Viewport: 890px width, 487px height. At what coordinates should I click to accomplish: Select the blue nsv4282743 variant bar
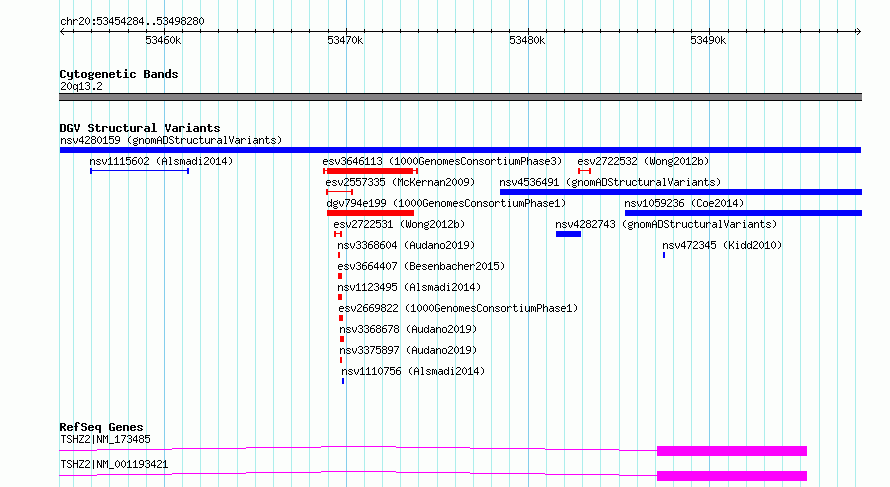click(x=568, y=234)
